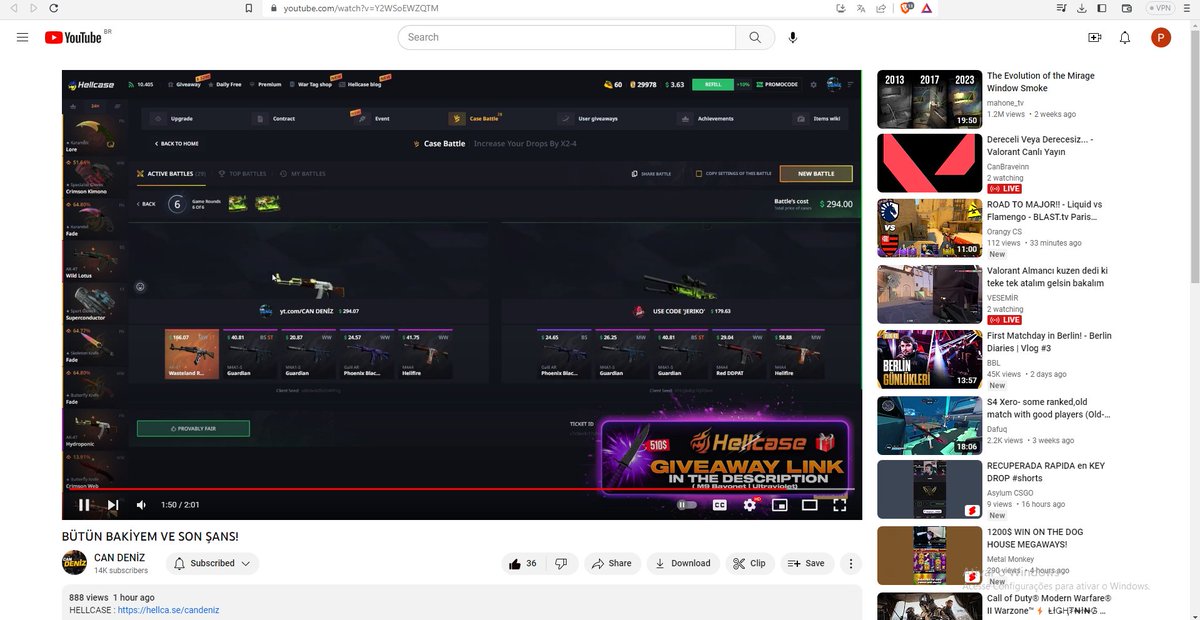1200x620 pixels.
Task: Click the mahone_tv channel name
Action: 1005,102
